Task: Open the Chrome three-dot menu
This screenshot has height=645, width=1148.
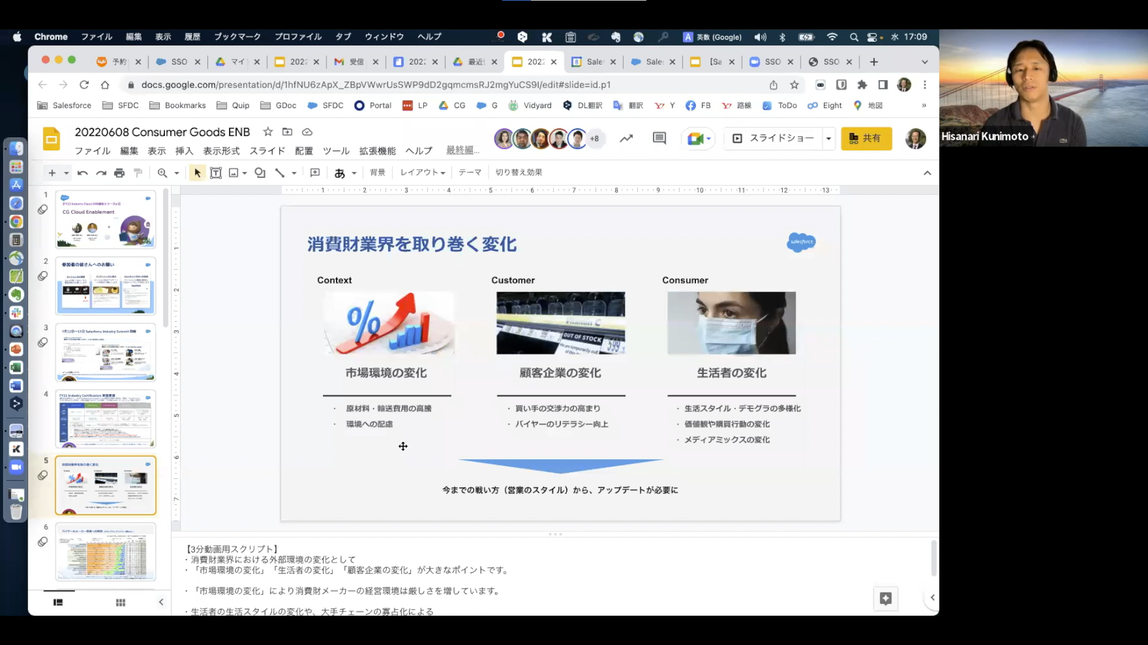Action: pos(925,85)
